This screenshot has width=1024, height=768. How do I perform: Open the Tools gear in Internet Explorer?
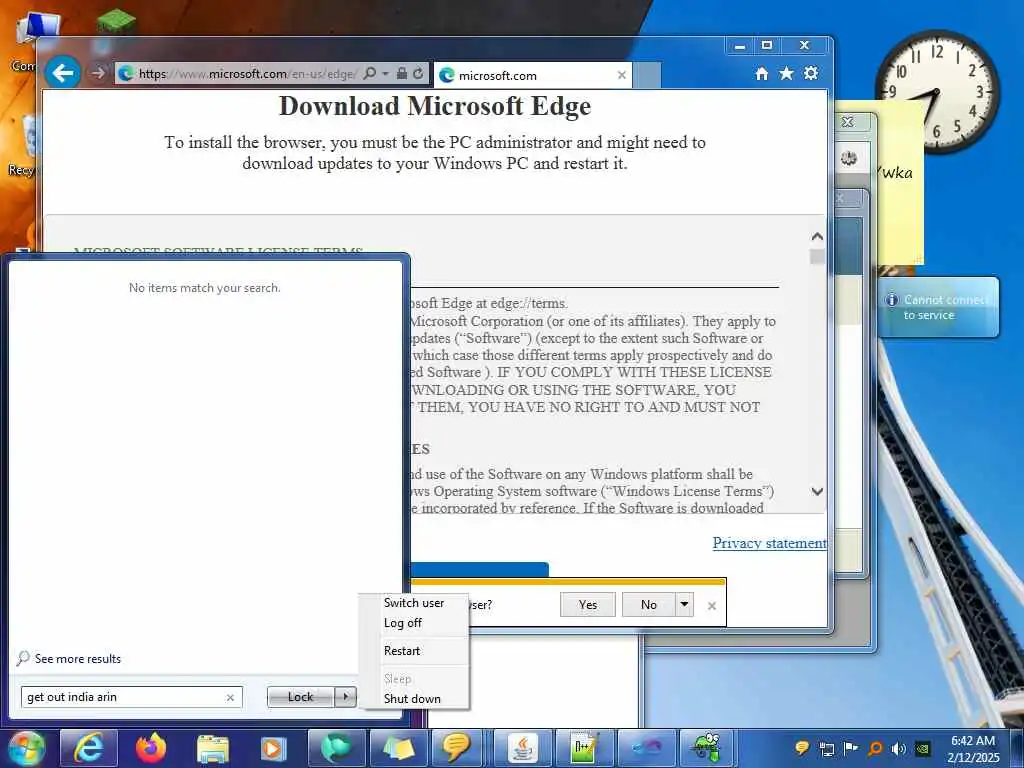coord(811,73)
